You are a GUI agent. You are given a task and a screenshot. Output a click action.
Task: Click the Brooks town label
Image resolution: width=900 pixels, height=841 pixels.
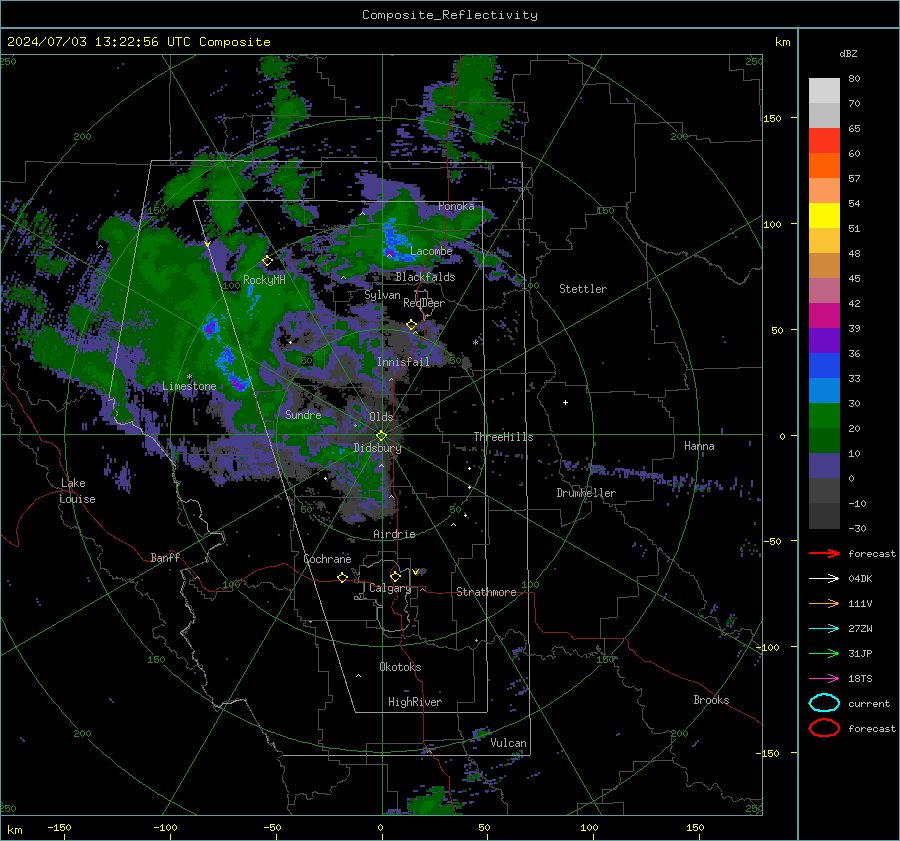(711, 700)
